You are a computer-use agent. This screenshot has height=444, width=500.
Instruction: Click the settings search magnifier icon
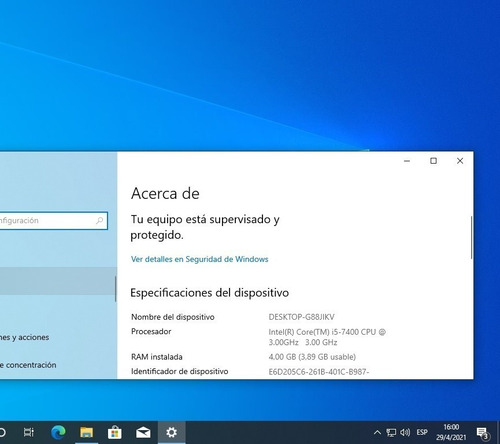click(99, 220)
